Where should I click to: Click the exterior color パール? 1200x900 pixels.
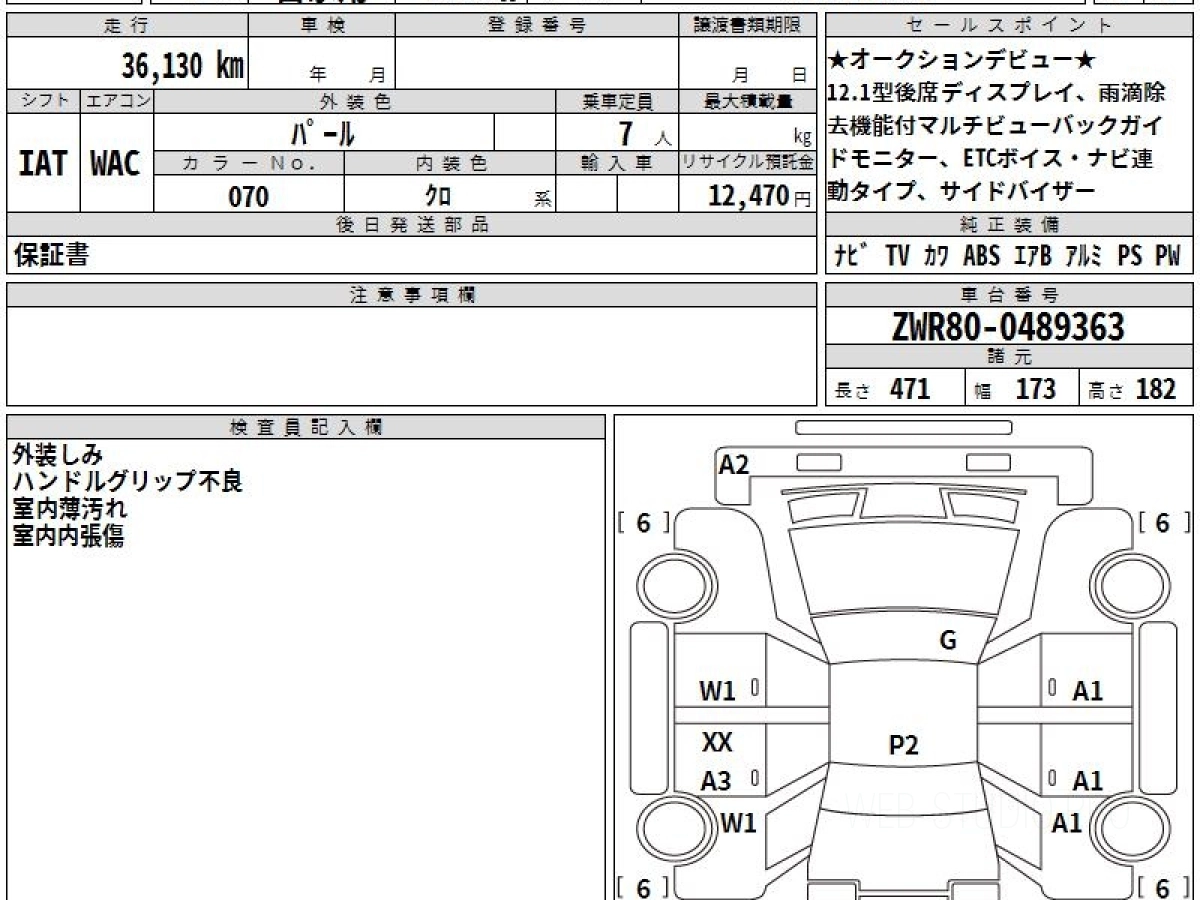click(x=323, y=132)
